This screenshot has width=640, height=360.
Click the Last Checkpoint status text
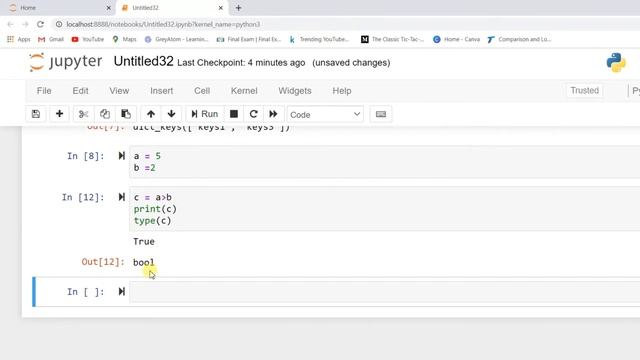coord(241,63)
